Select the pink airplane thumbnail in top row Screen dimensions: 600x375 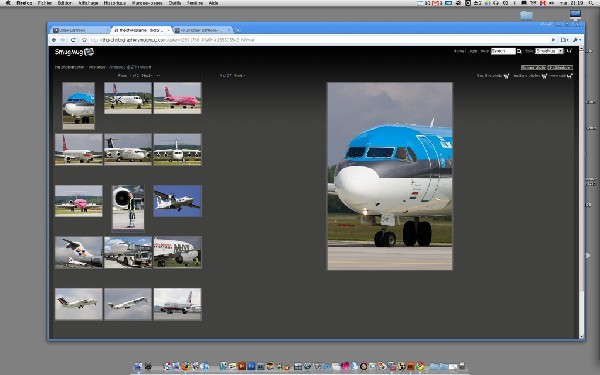tap(177, 98)
